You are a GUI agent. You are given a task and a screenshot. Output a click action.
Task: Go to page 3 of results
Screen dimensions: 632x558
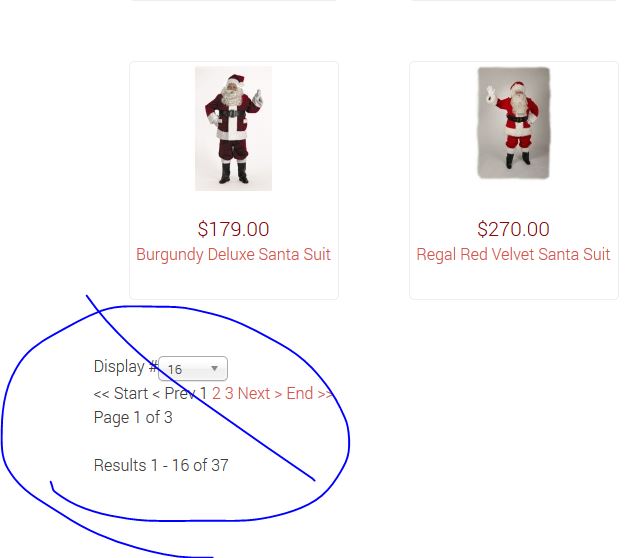coord(229,394)
